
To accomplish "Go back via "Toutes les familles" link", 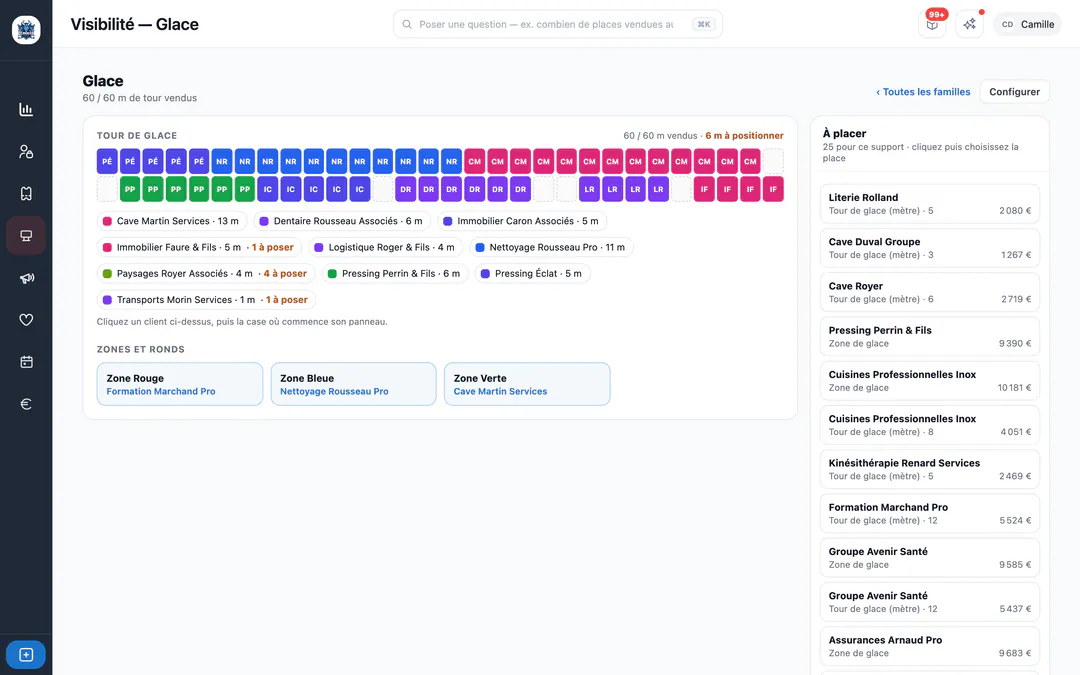I will (923, 92).
